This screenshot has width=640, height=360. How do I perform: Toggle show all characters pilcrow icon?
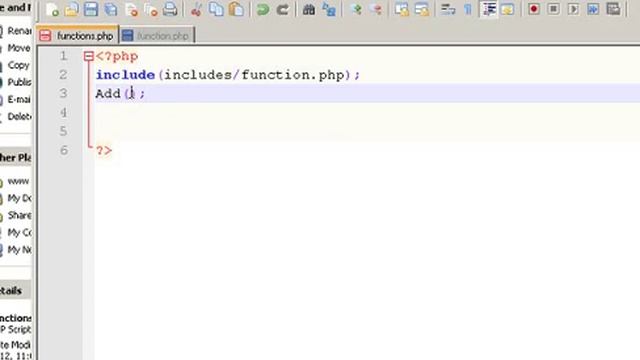[468, 9]
